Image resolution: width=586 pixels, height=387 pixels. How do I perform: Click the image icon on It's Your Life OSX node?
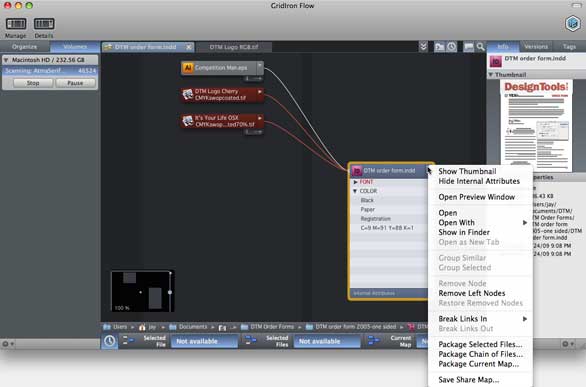[187, 121]
